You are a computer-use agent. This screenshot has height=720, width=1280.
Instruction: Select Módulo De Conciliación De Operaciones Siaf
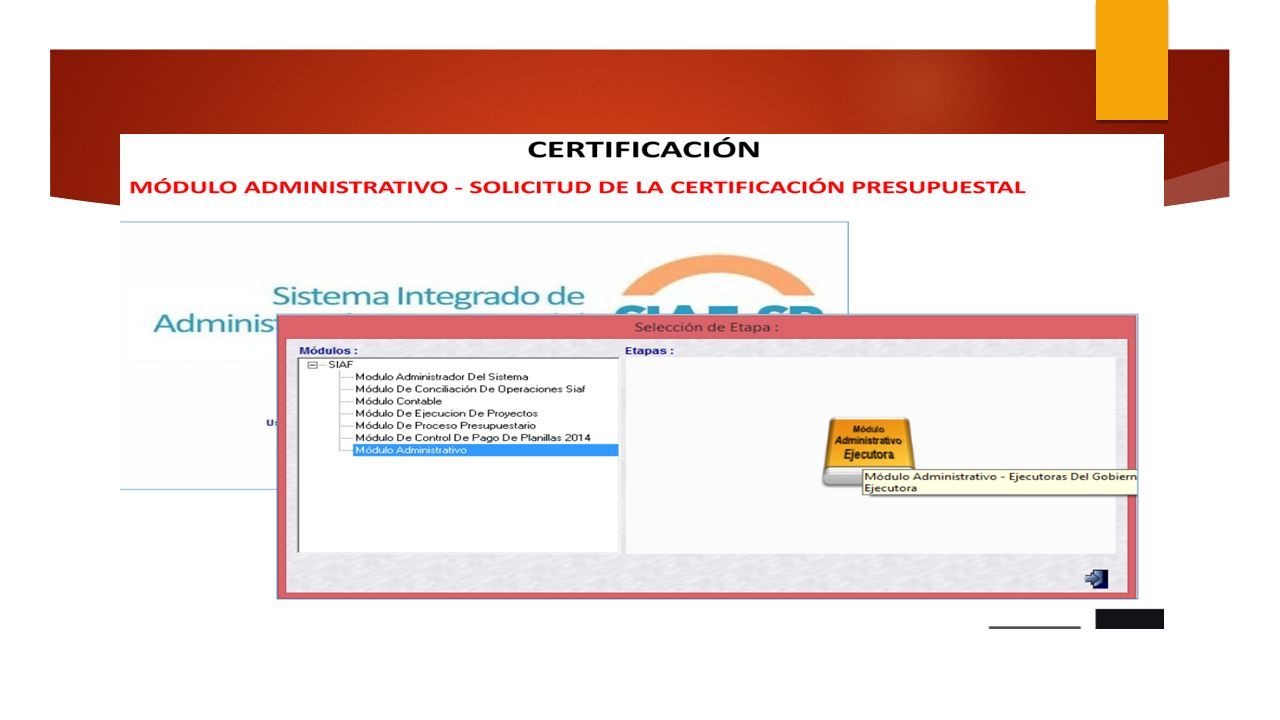coord(470,389)
